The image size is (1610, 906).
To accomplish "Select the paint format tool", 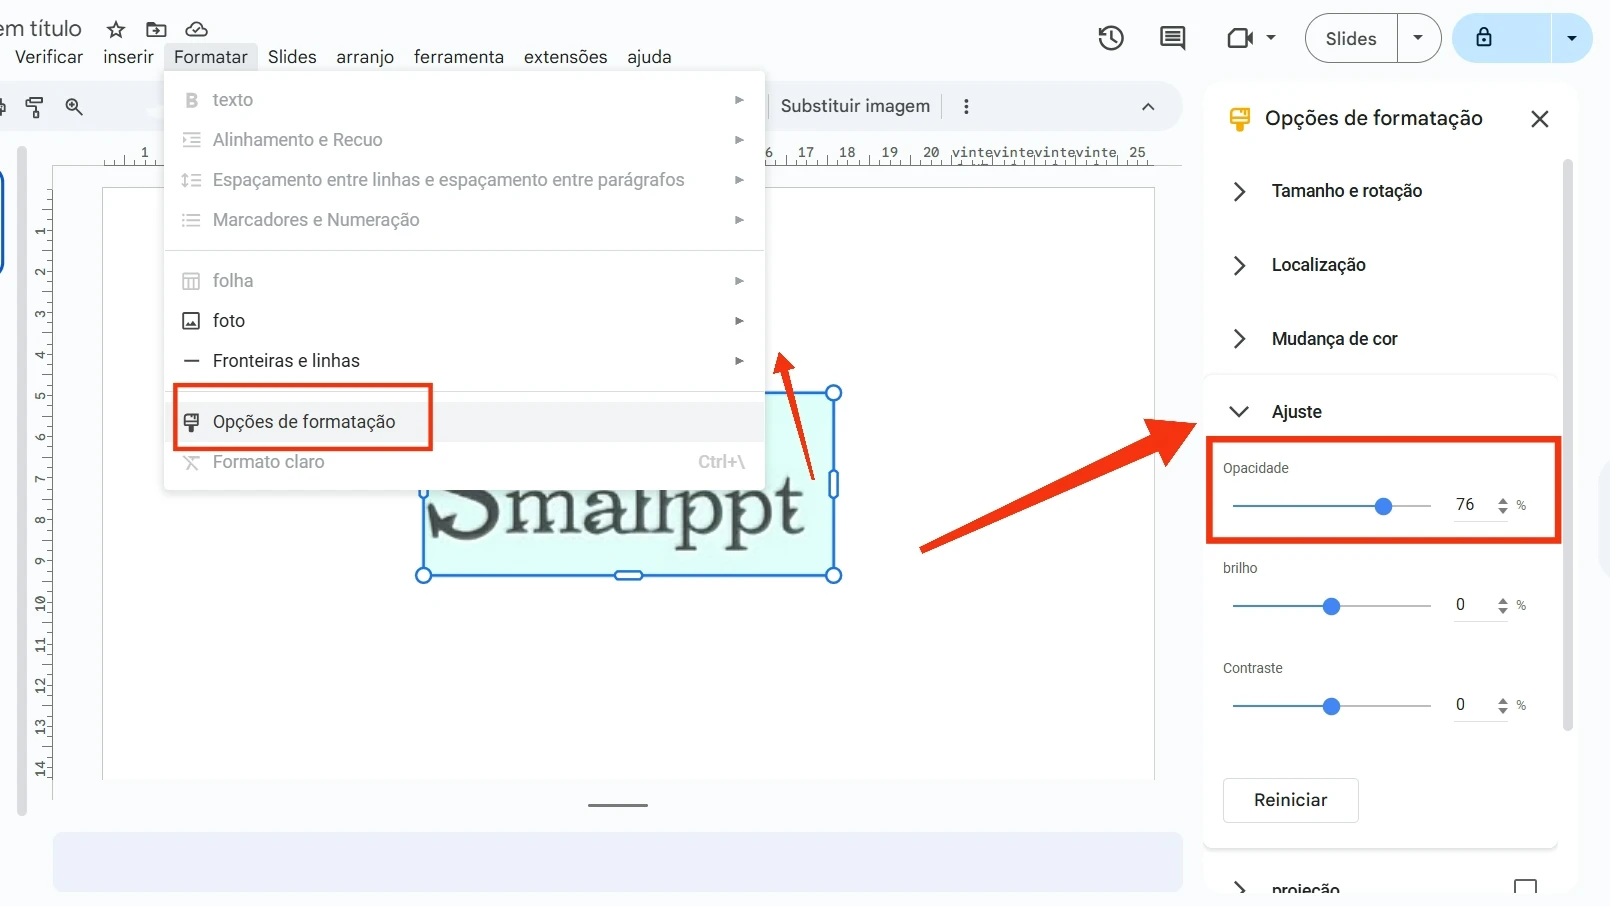I will pos(35,107).
